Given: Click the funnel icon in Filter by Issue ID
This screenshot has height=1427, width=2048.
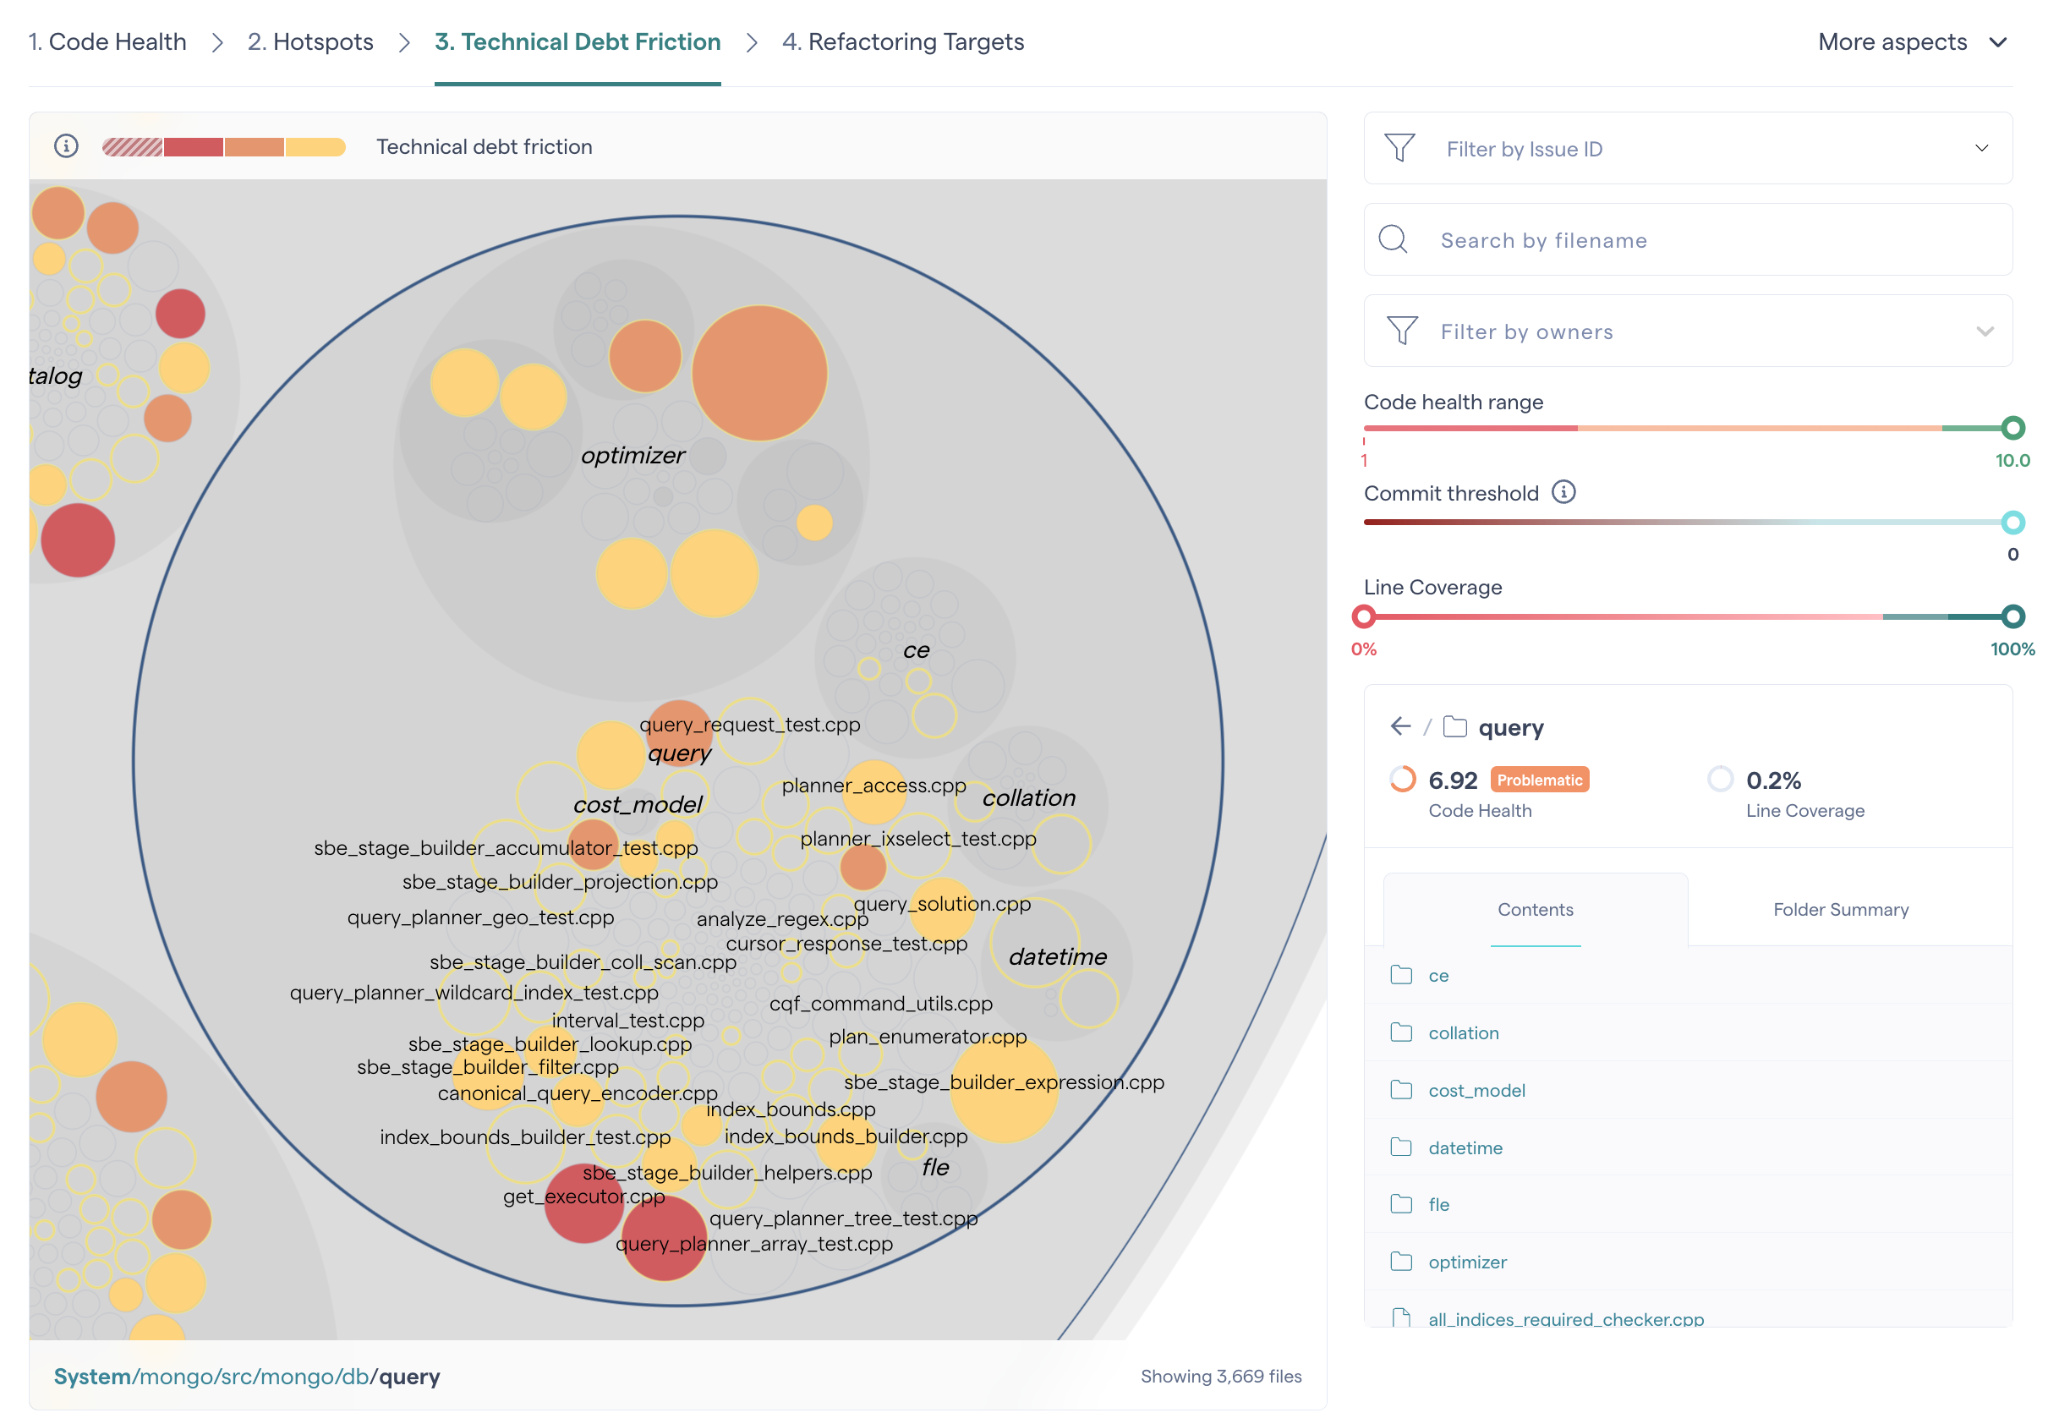Looking at the screenshot, I should 1399,148.
